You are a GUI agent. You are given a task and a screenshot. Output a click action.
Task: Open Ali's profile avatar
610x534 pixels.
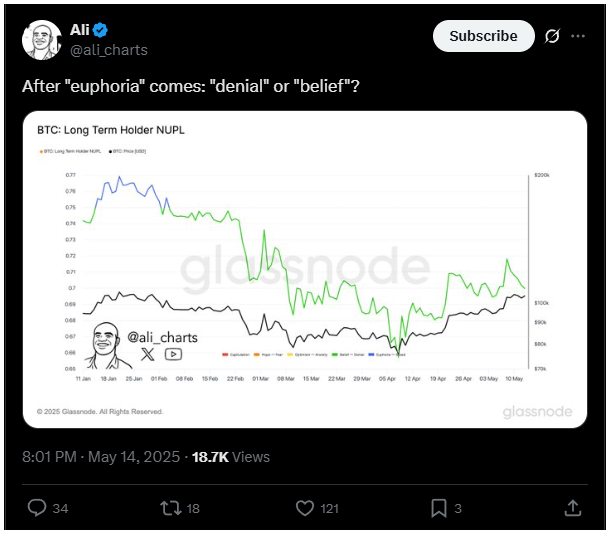42,40
